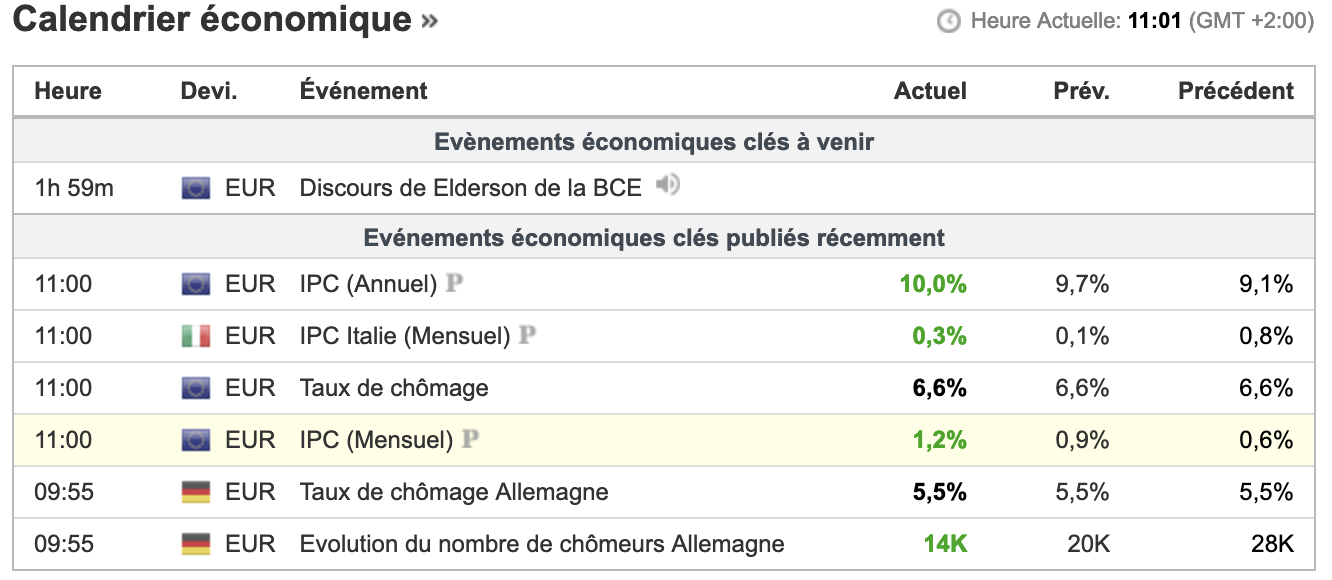Open the Taux de chômage Allemagne event

pos(454,493)
